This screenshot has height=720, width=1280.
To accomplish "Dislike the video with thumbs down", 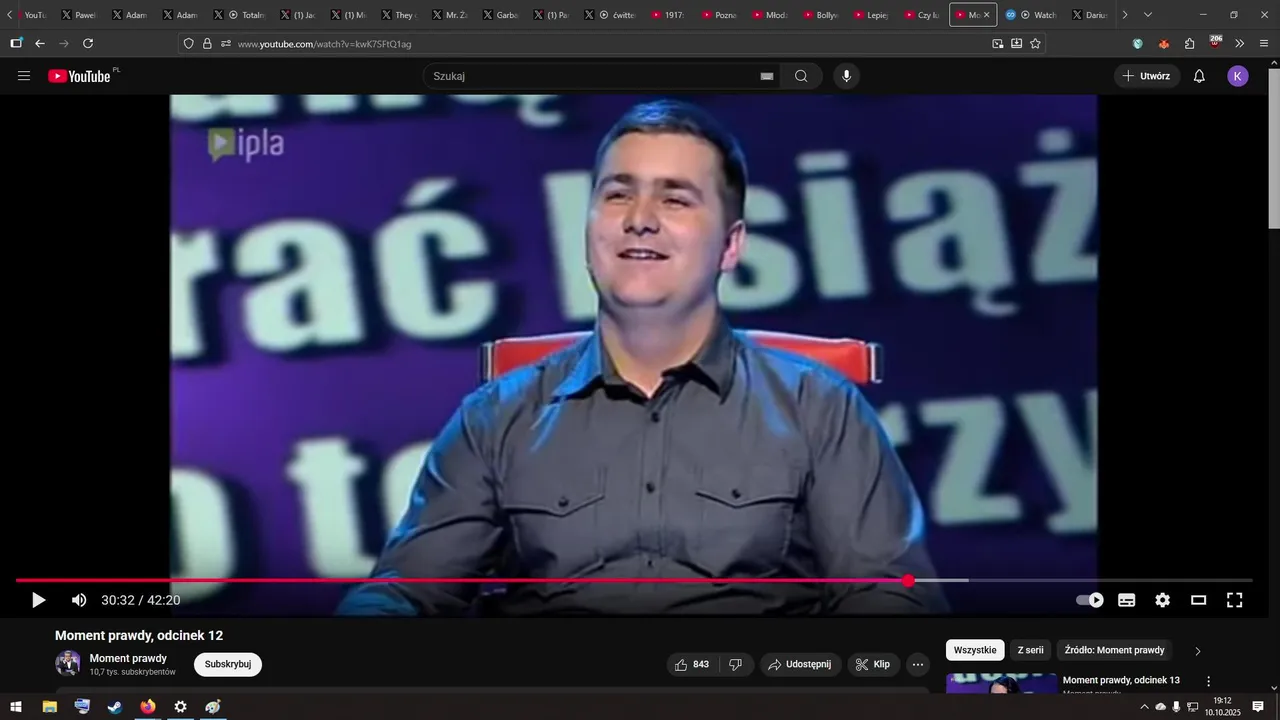I will point(735,664).
